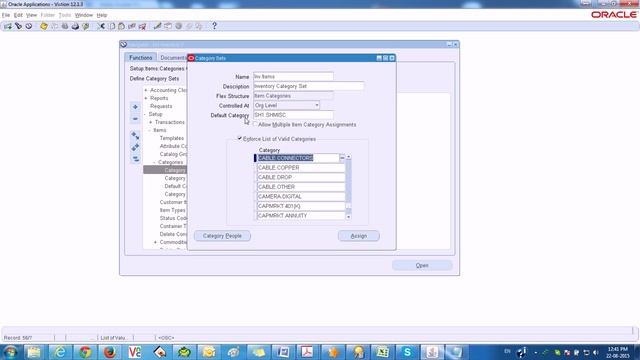
Task: Expand the Accounting Close Cycle tree node
Action: coord(146,90)
